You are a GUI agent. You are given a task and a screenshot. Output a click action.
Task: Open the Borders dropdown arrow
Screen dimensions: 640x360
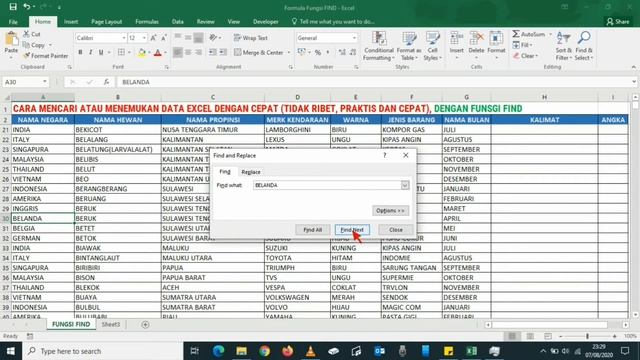click(x=129, y=52)
